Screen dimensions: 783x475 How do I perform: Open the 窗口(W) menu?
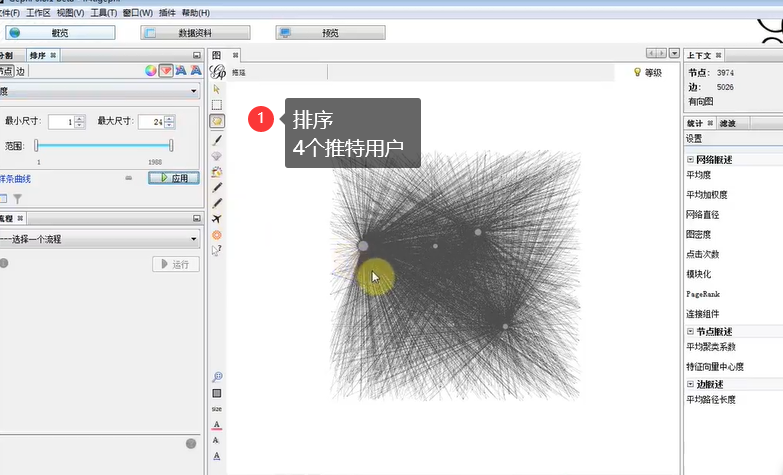coord(138,12)
